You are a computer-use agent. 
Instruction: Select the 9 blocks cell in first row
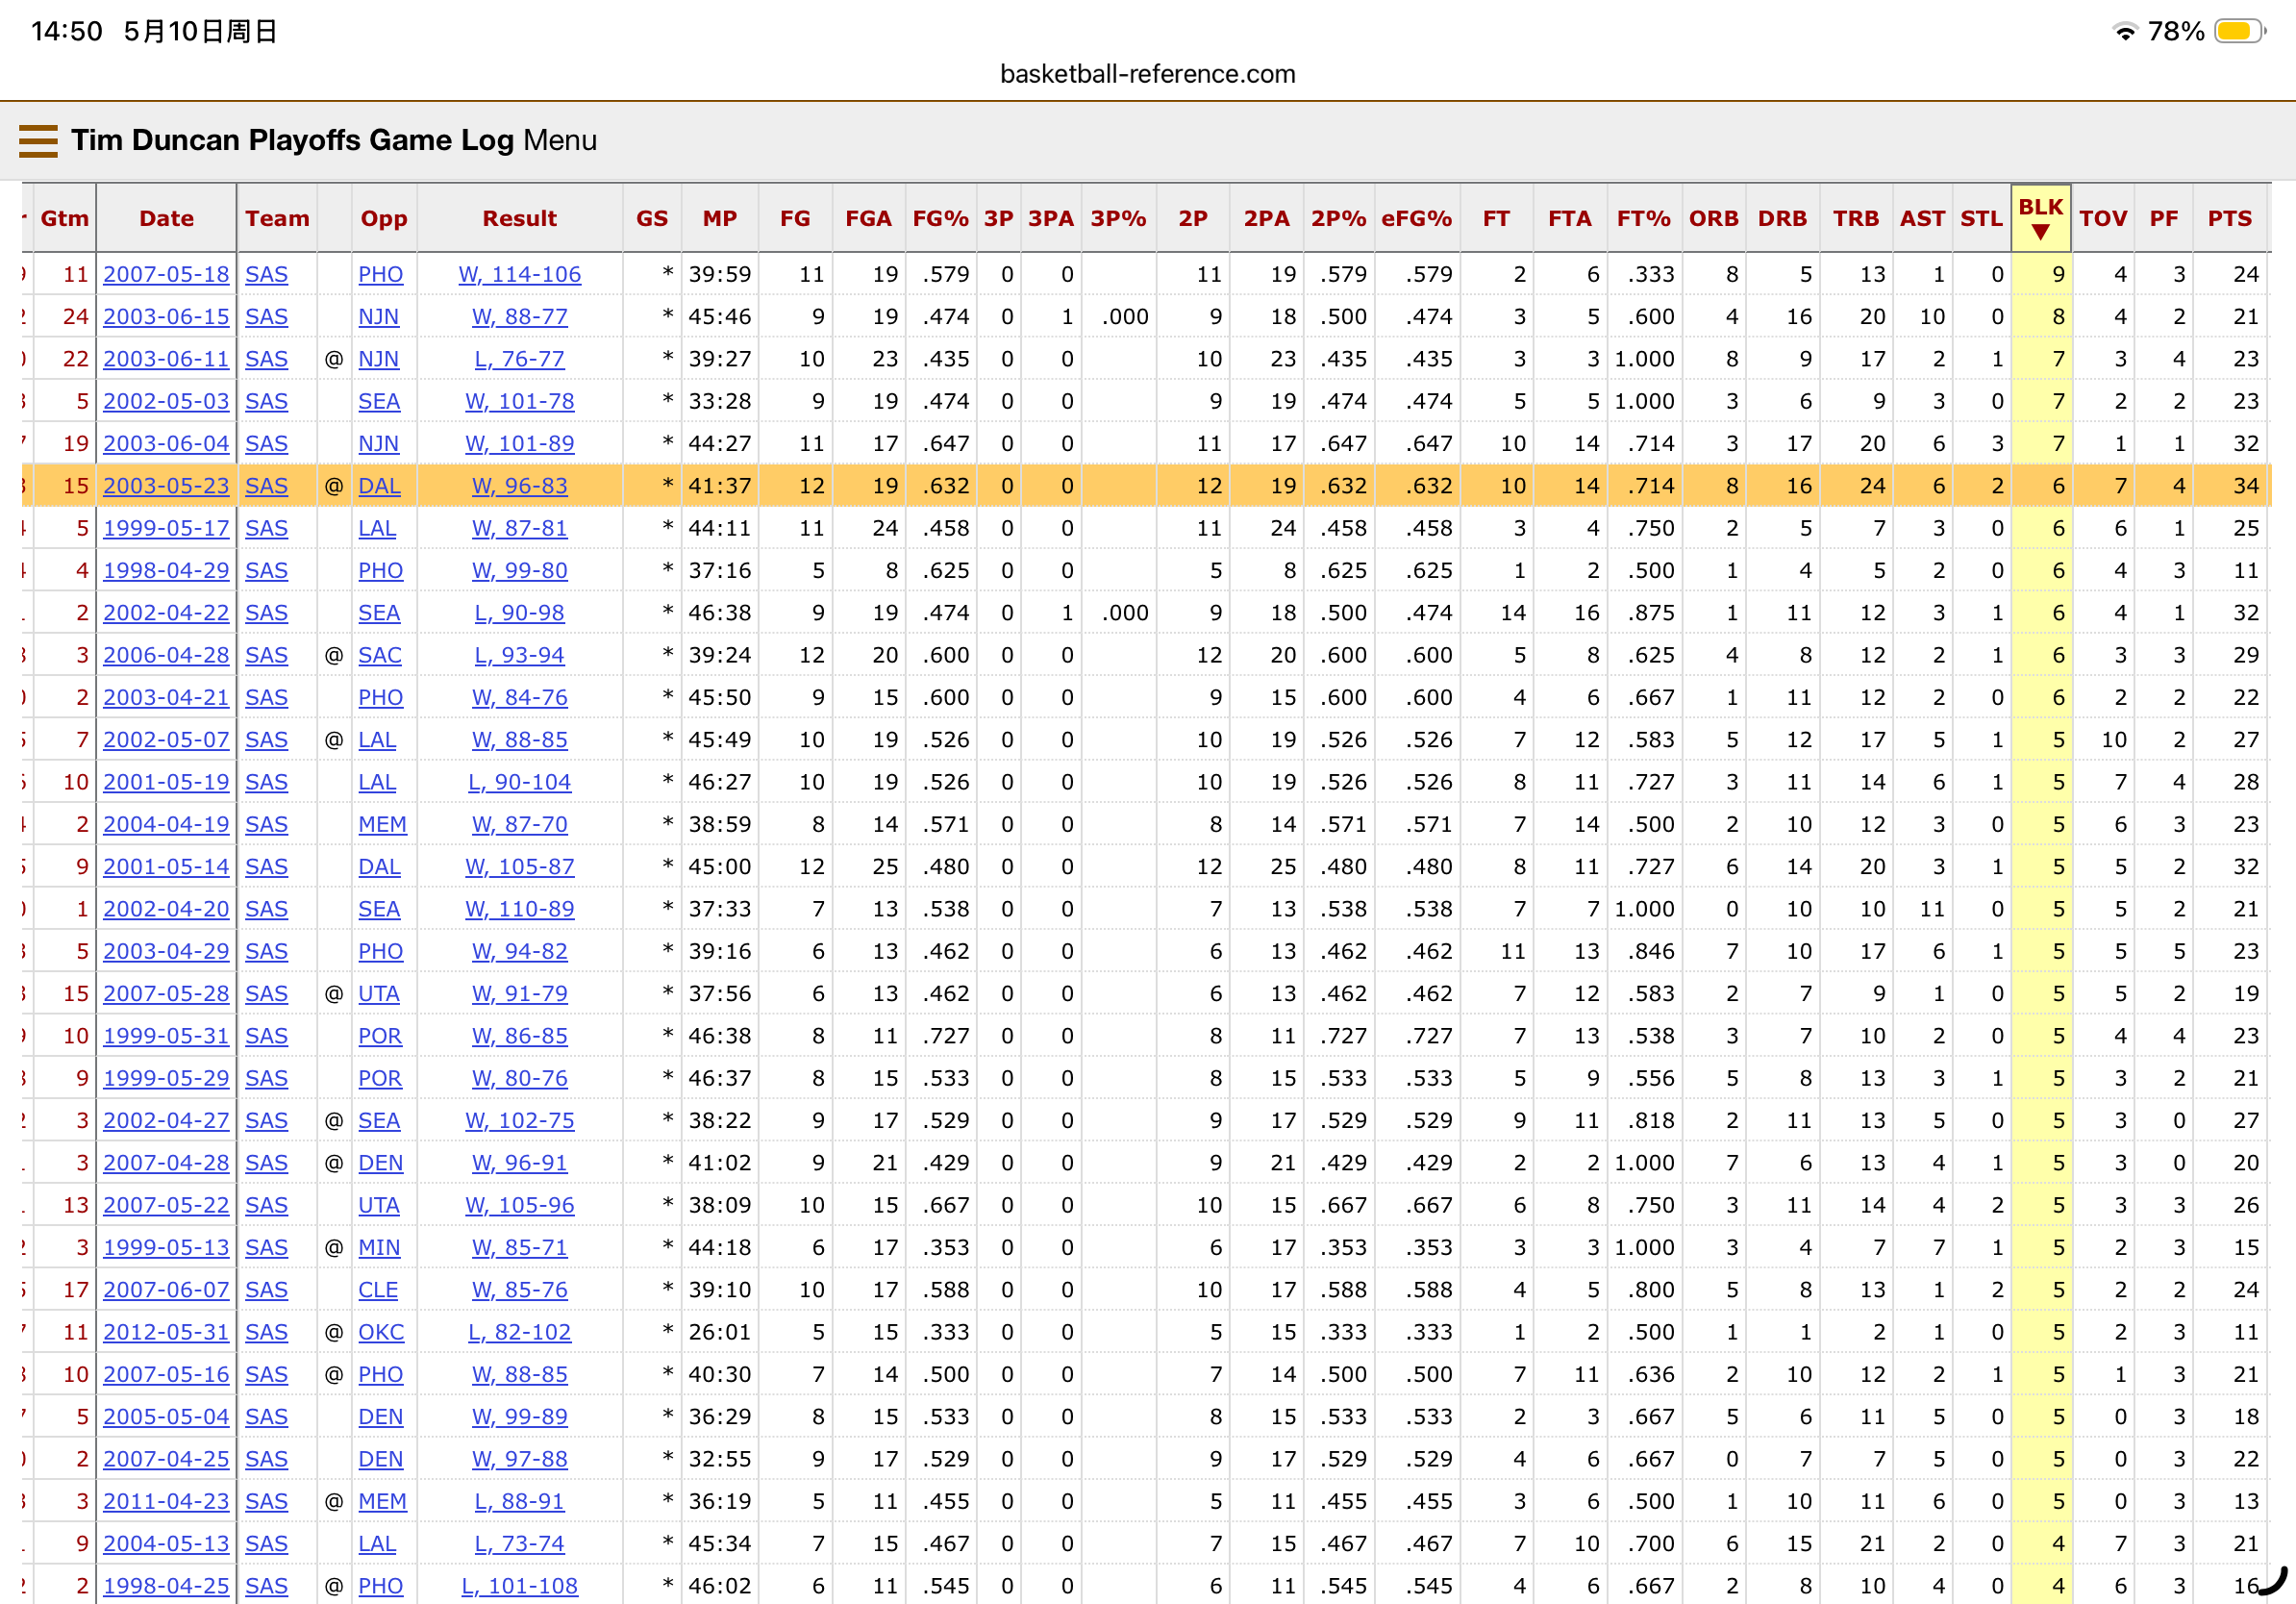(2040, 274)
